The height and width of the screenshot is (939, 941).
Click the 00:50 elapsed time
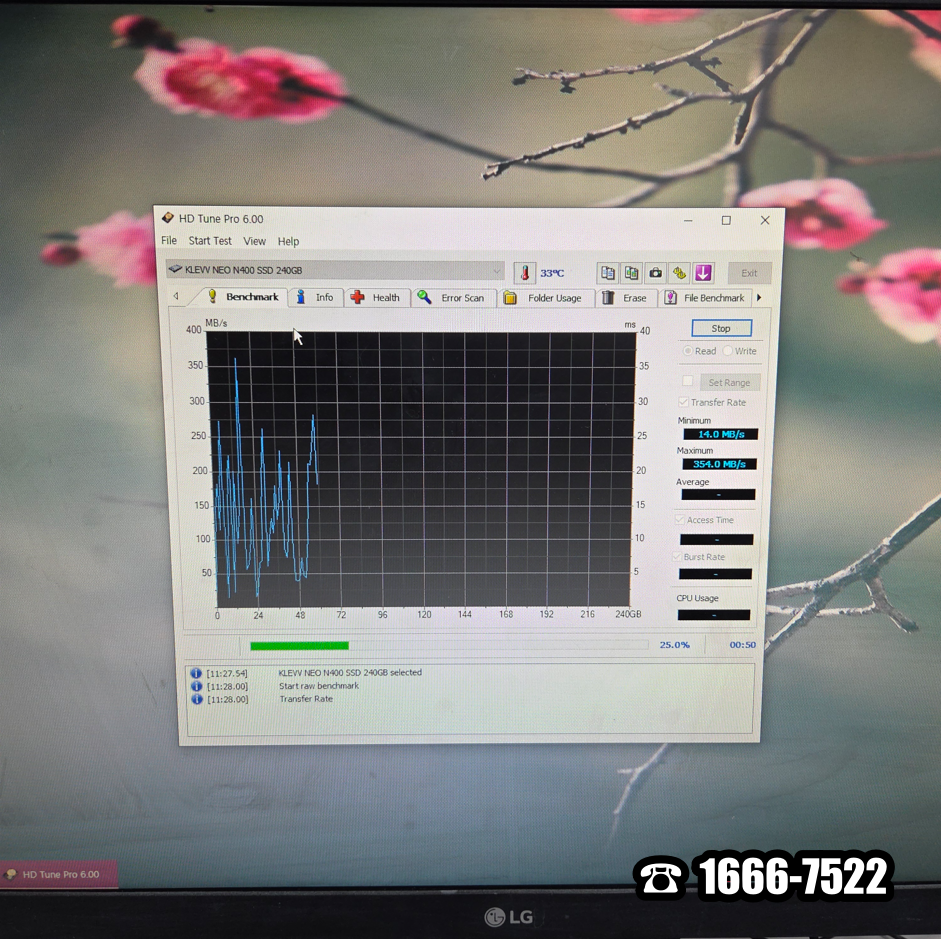click(x=742, y=645)
